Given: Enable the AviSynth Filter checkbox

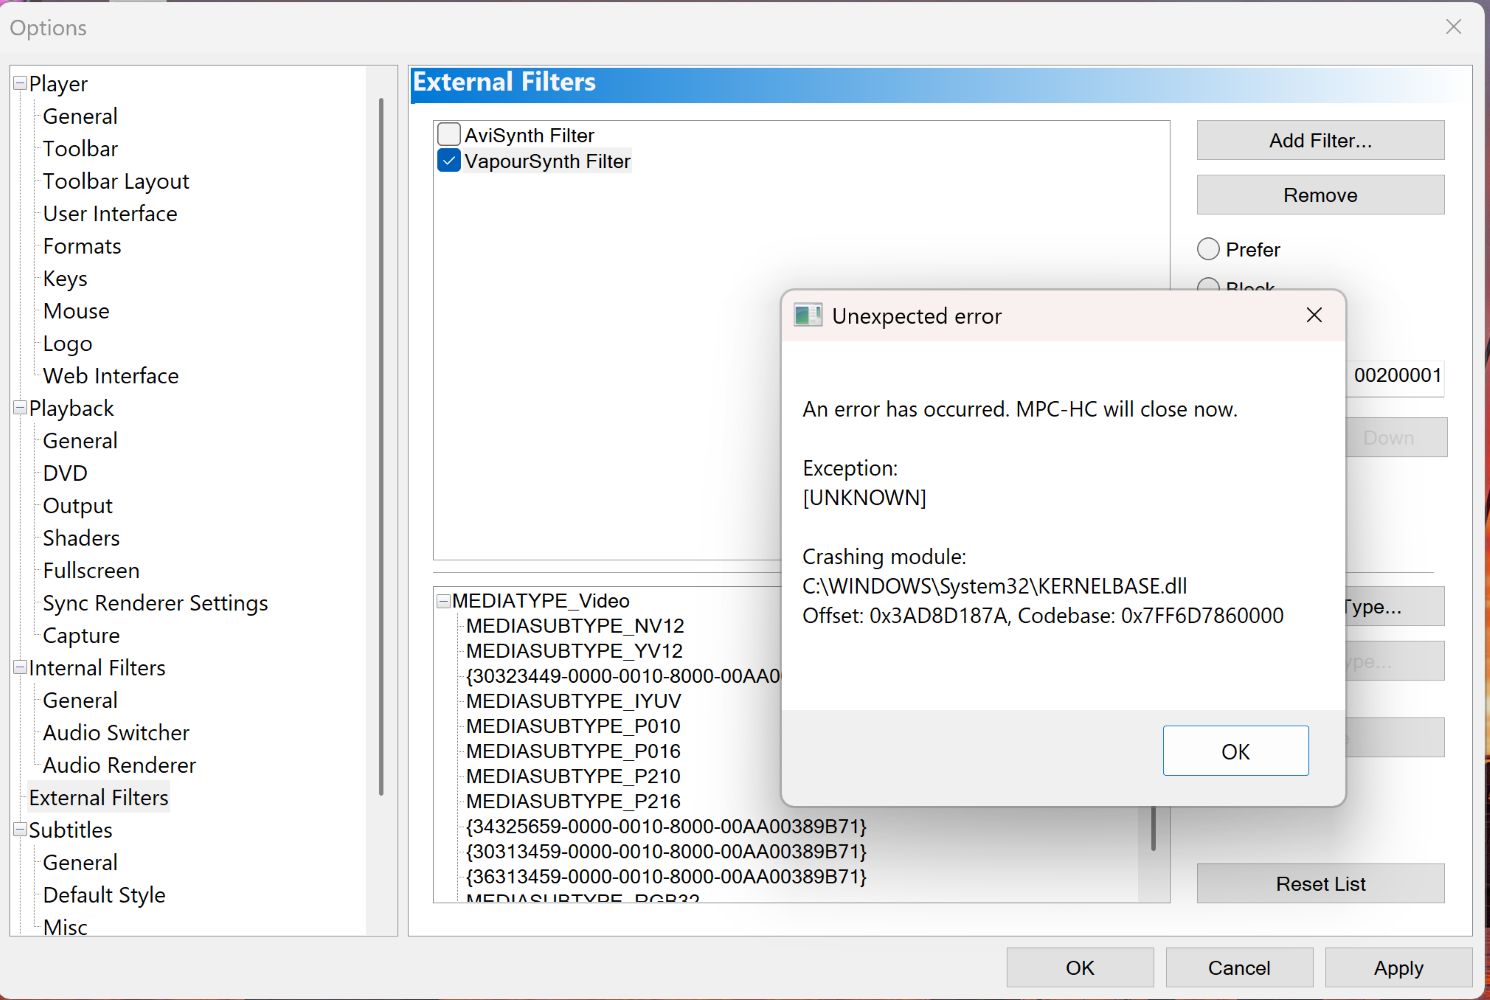Looking at the screenshot, I should pos(449,134).
